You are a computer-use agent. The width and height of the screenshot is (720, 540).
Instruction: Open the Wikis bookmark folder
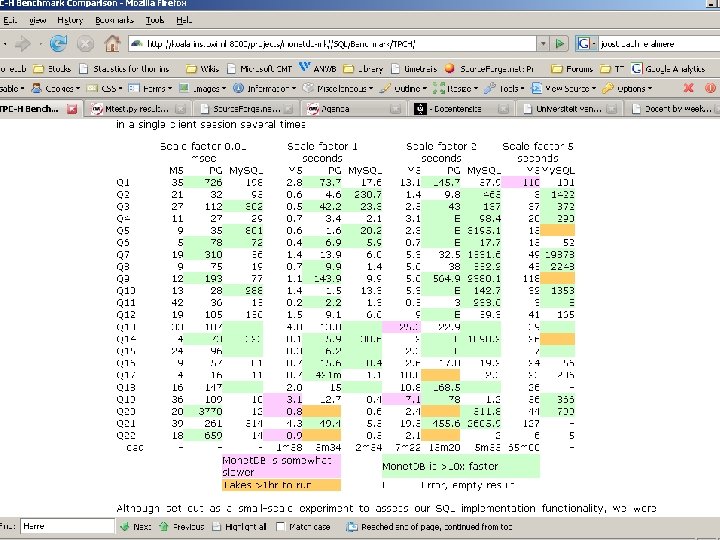click(202, 69)
